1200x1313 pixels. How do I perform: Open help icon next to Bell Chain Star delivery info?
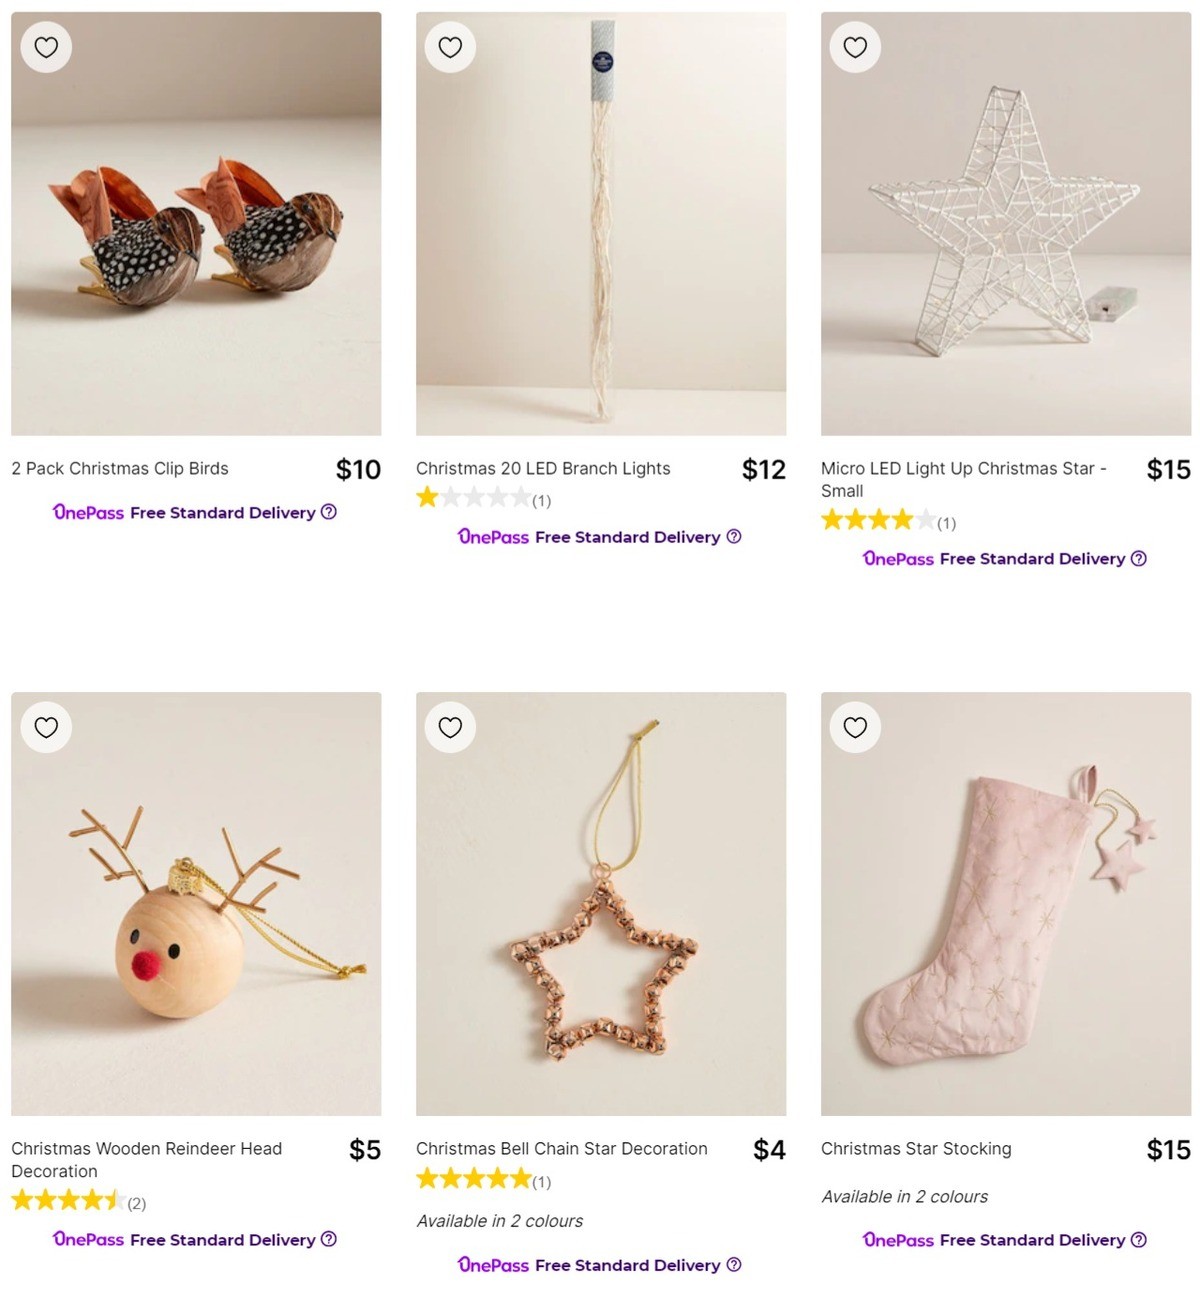coord(737,1265)
